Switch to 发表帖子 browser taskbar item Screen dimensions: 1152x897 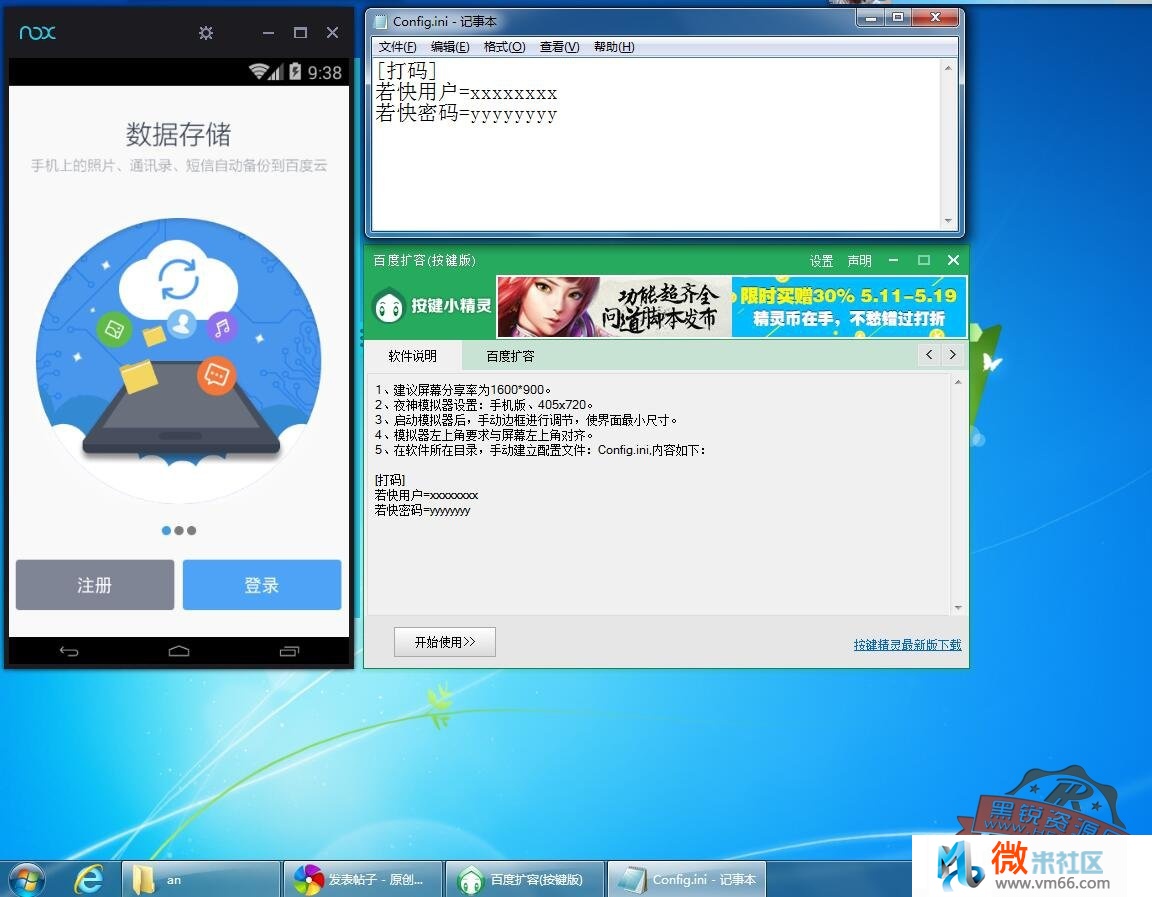tap(362, 879)
